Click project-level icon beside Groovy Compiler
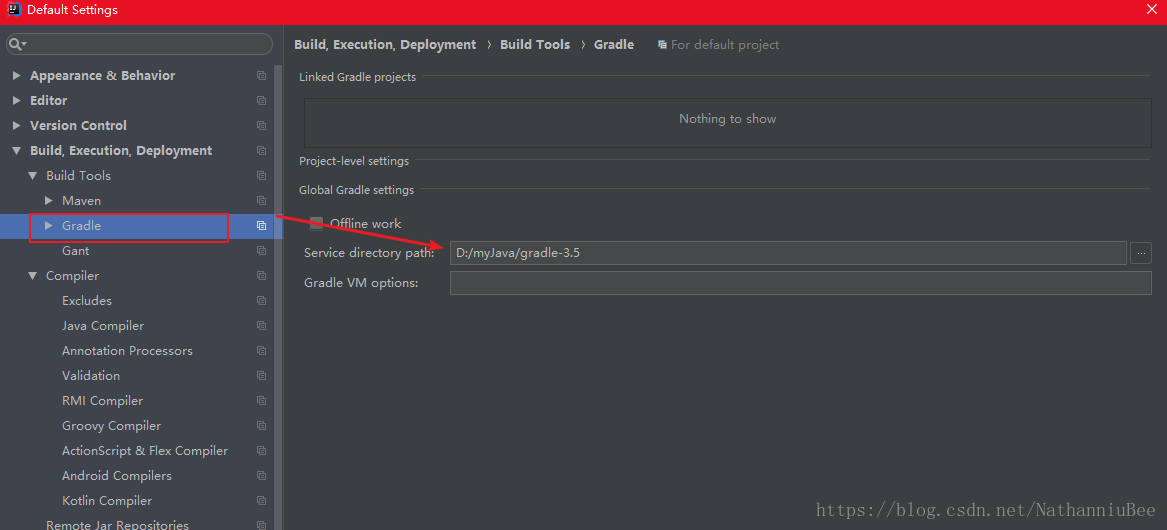Screen dimensions: 1167x530 pos(261,426)
